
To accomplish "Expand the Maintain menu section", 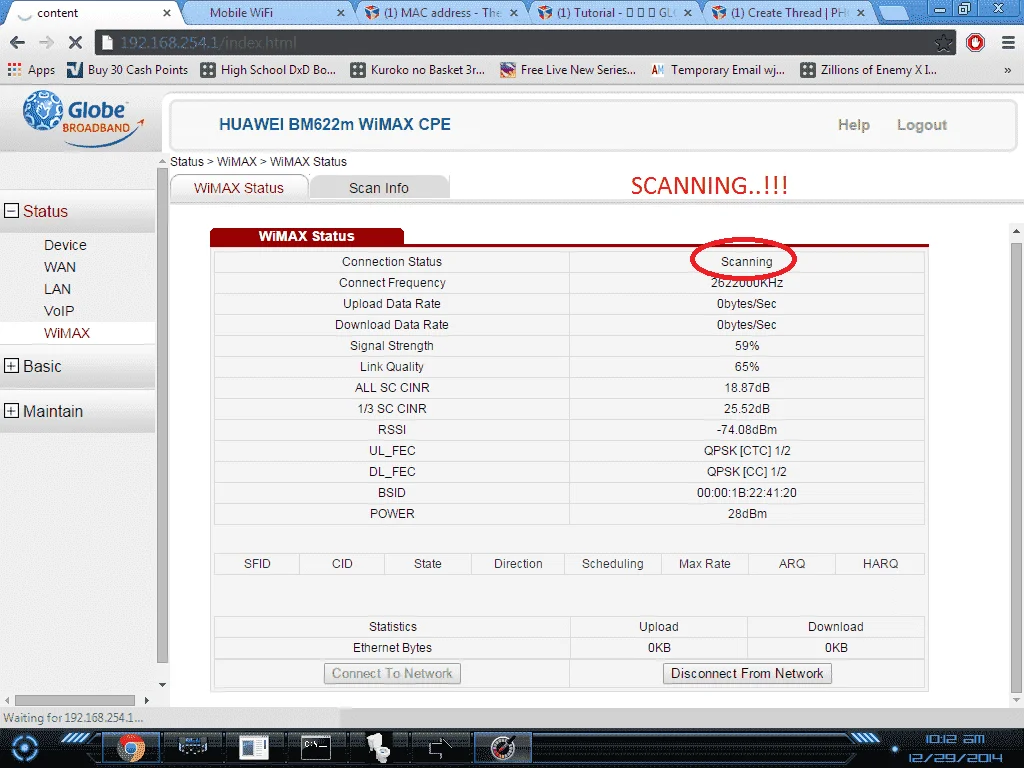I will (11, 411).
